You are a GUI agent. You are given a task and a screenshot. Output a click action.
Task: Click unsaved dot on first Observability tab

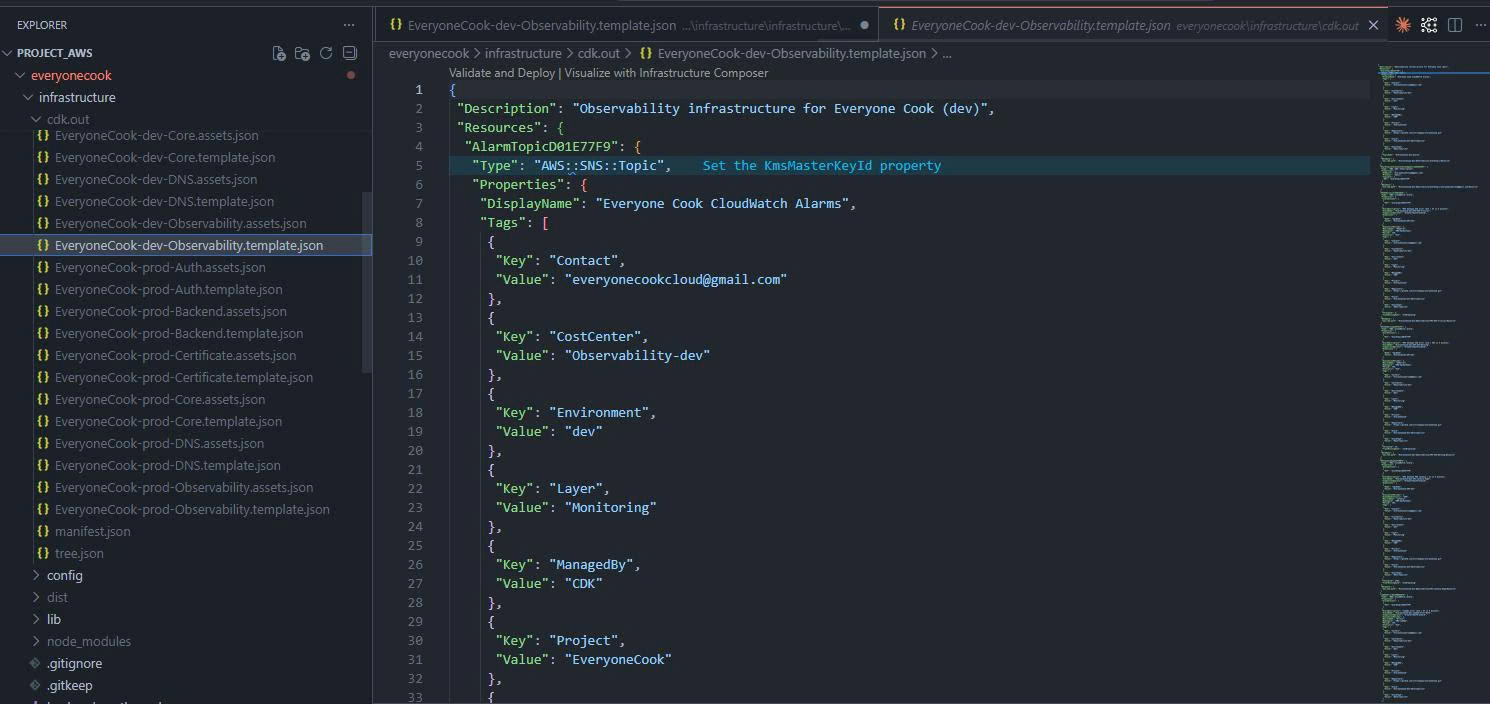(x=864, y=25)
